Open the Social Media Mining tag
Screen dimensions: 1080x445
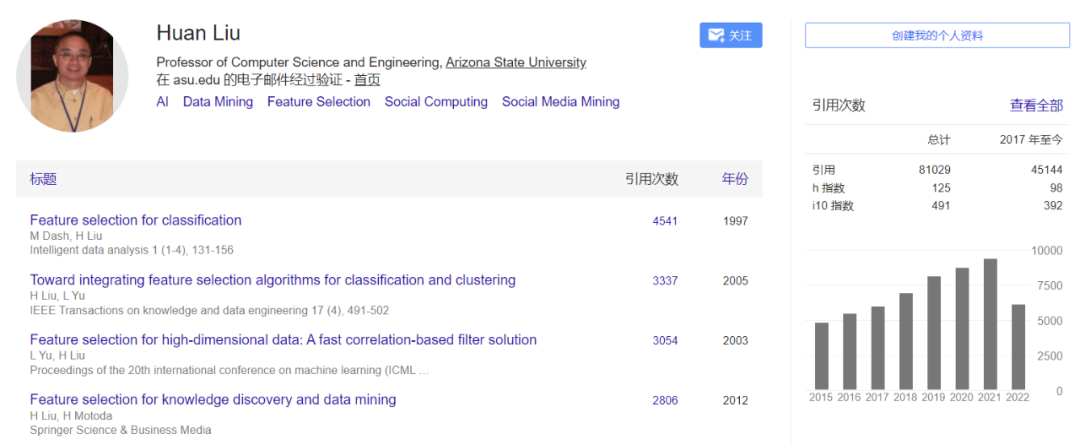tap(561, 102)
